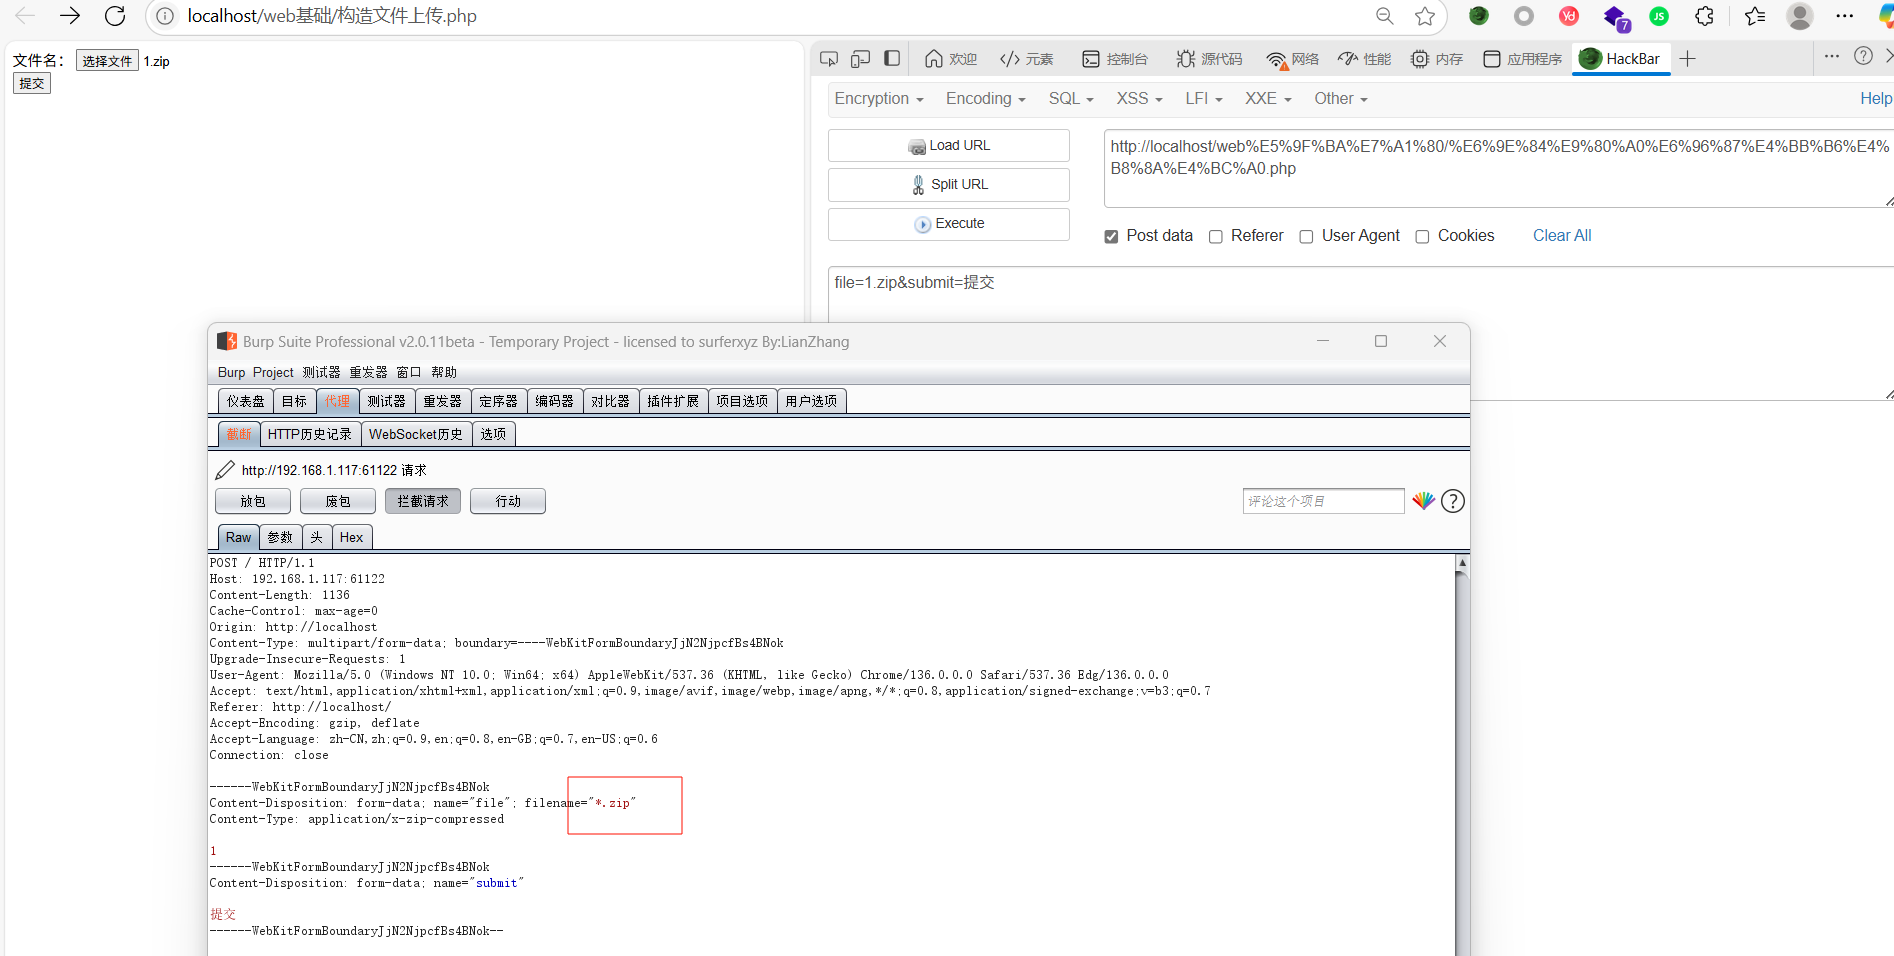The width and height of the screenshot is (1894, 956).
Task: Click the Load URL button
Action: click(x=949, y=145)
